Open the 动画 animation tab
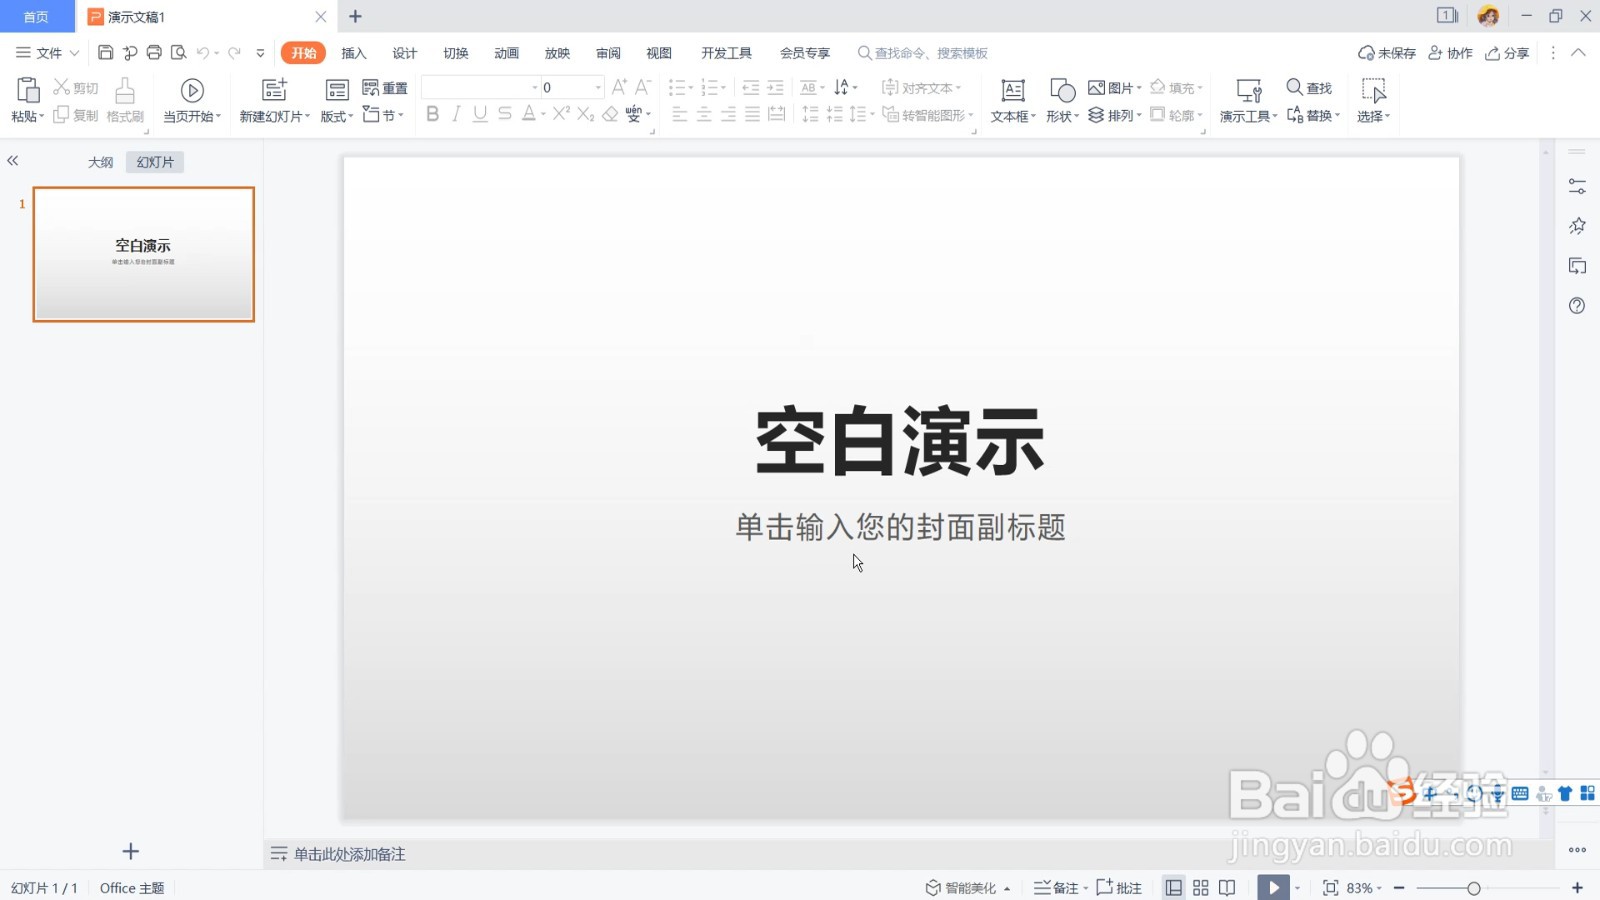 click(x=507, y=53)
